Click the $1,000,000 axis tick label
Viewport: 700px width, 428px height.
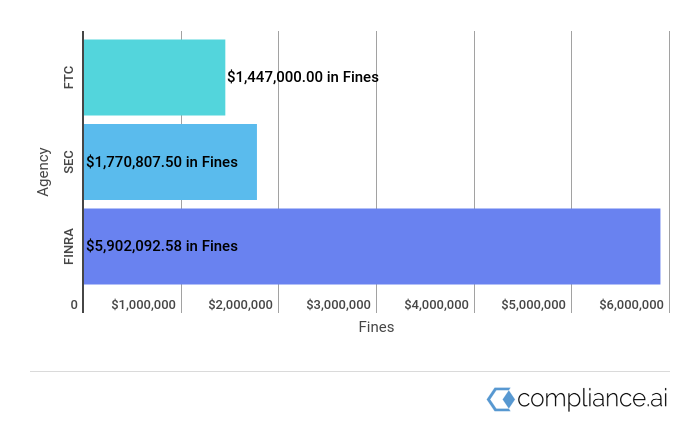(x=144, y=305)
